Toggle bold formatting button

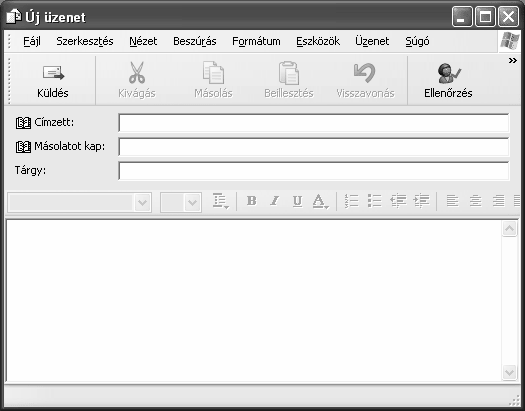[x=251, y=201]
